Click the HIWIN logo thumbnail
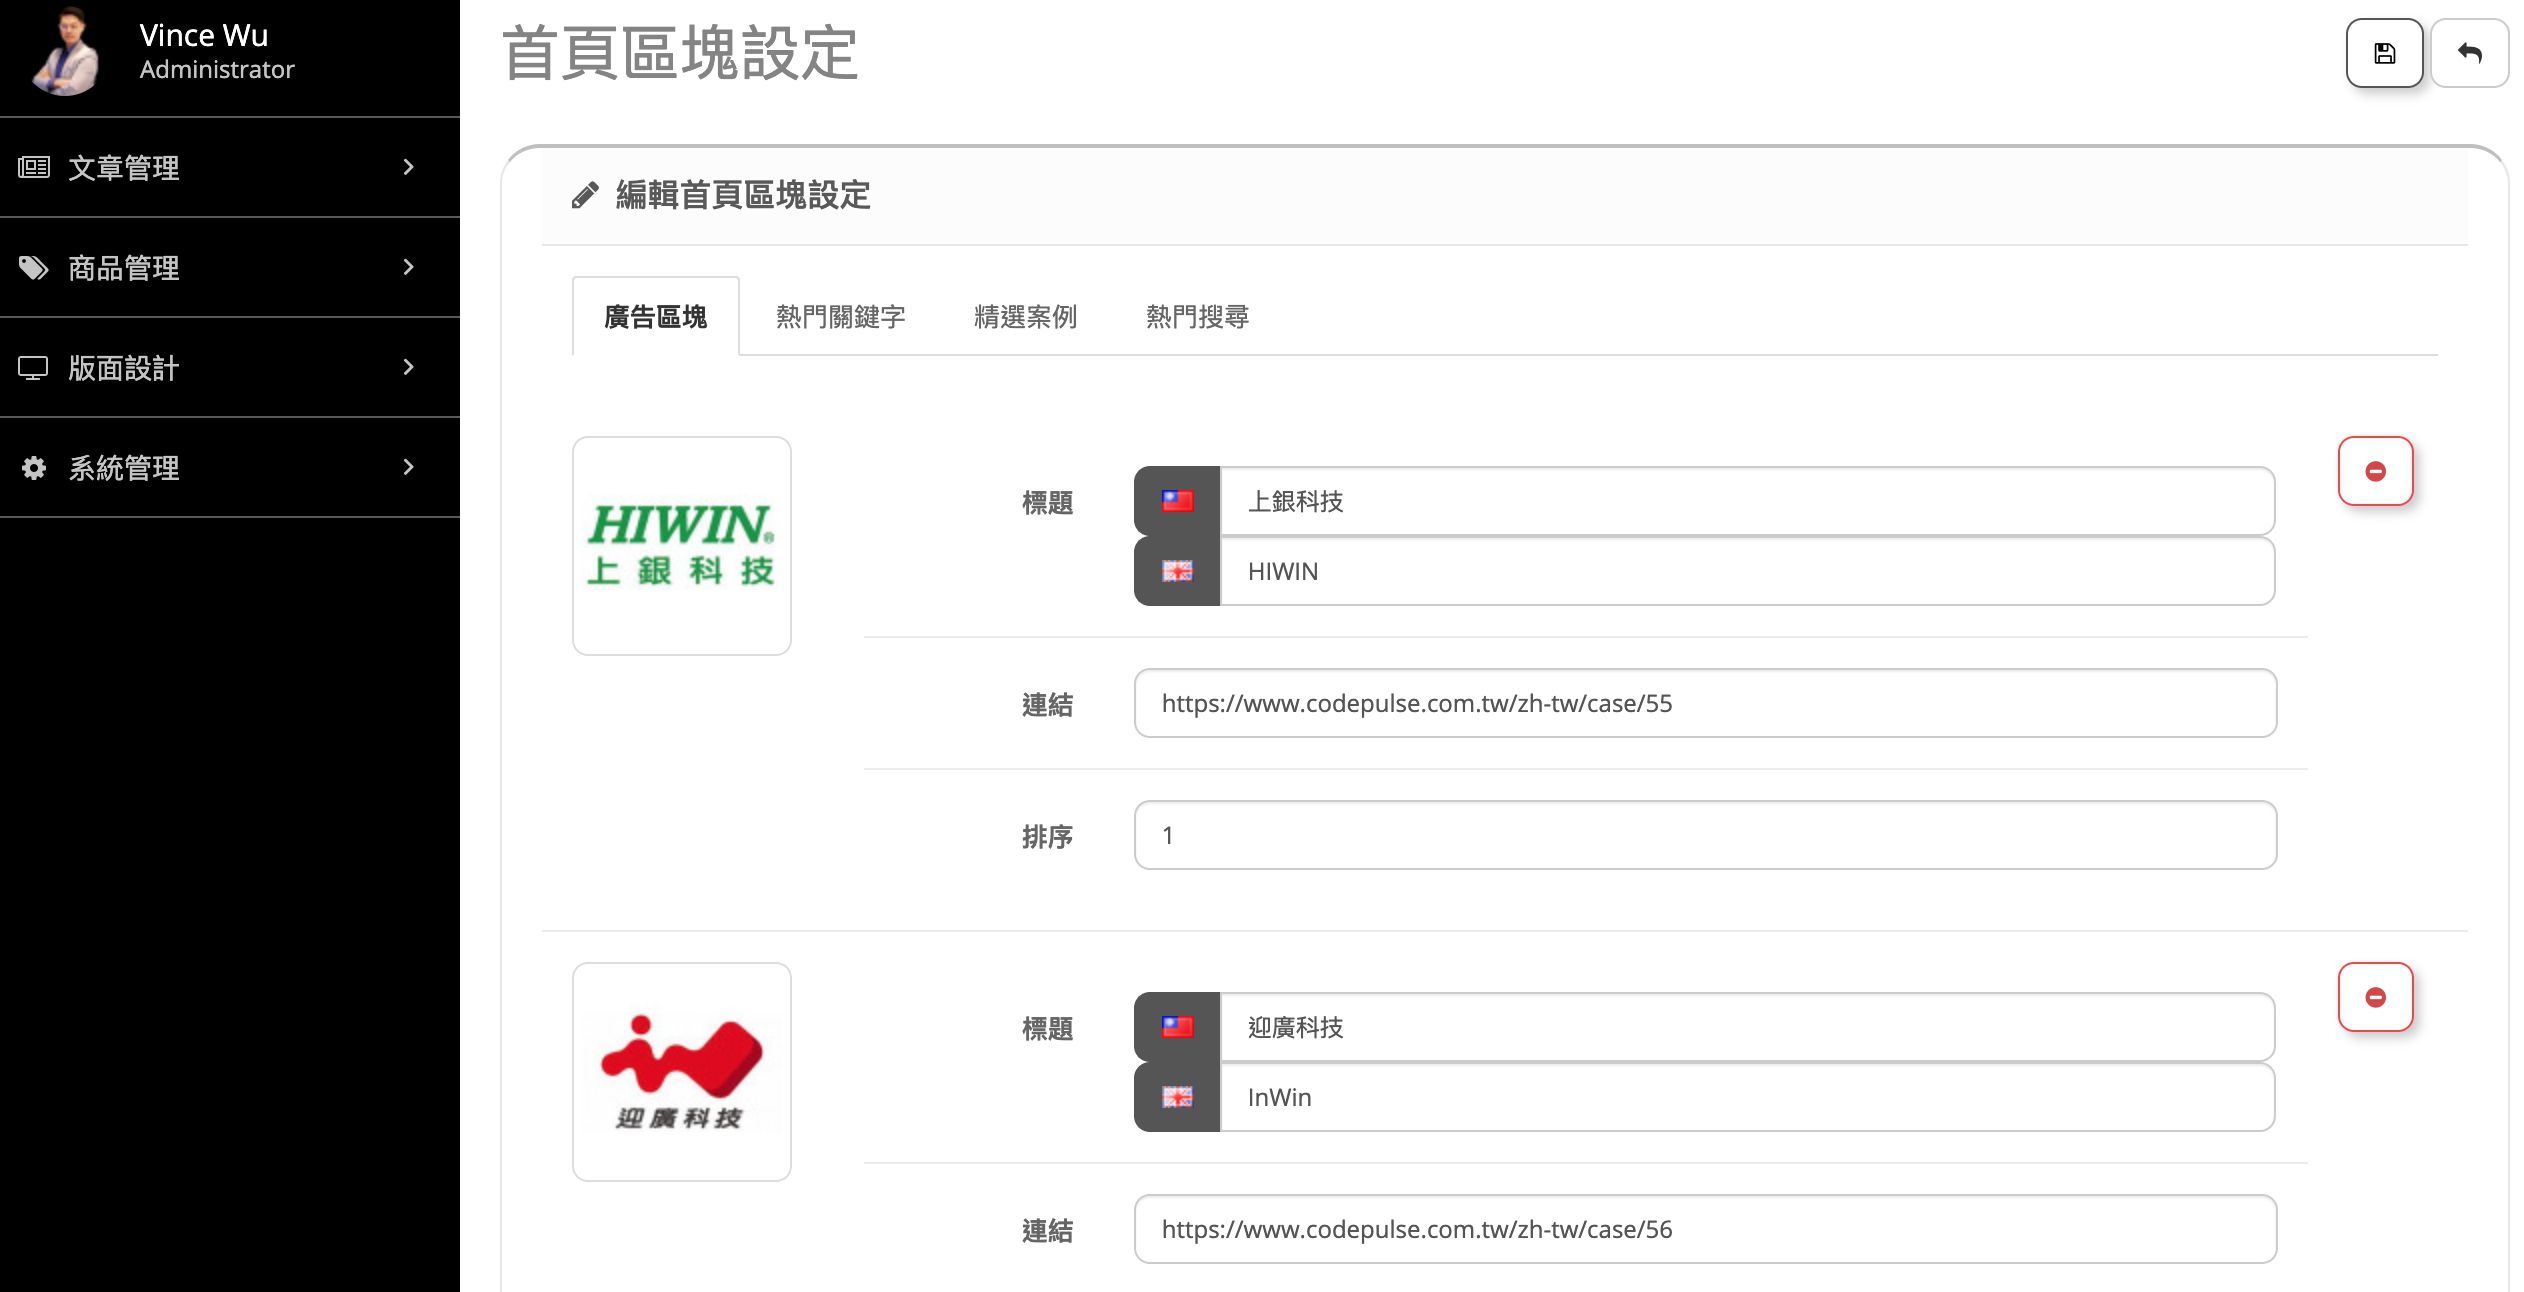The image size is (2524, 1292). [x=682, y=546]
